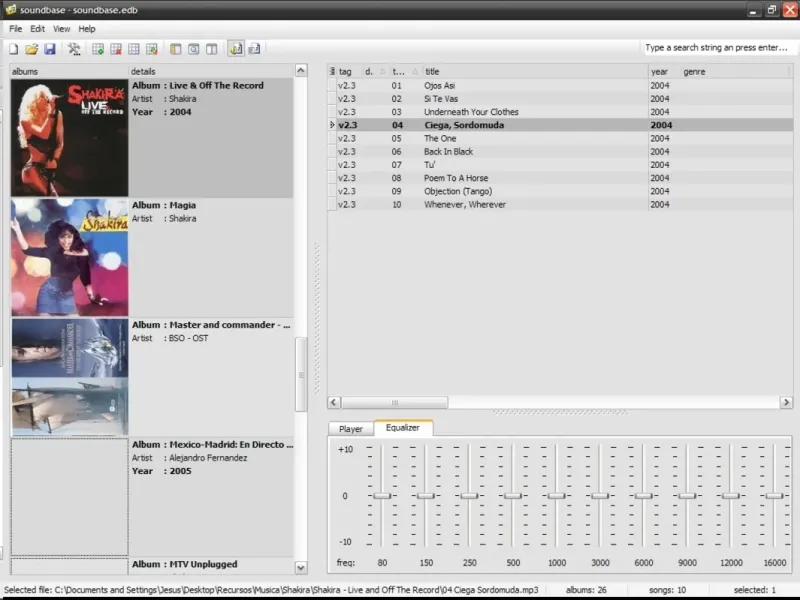Select the Magia album cover thumbnail

(x=69, y=257)
